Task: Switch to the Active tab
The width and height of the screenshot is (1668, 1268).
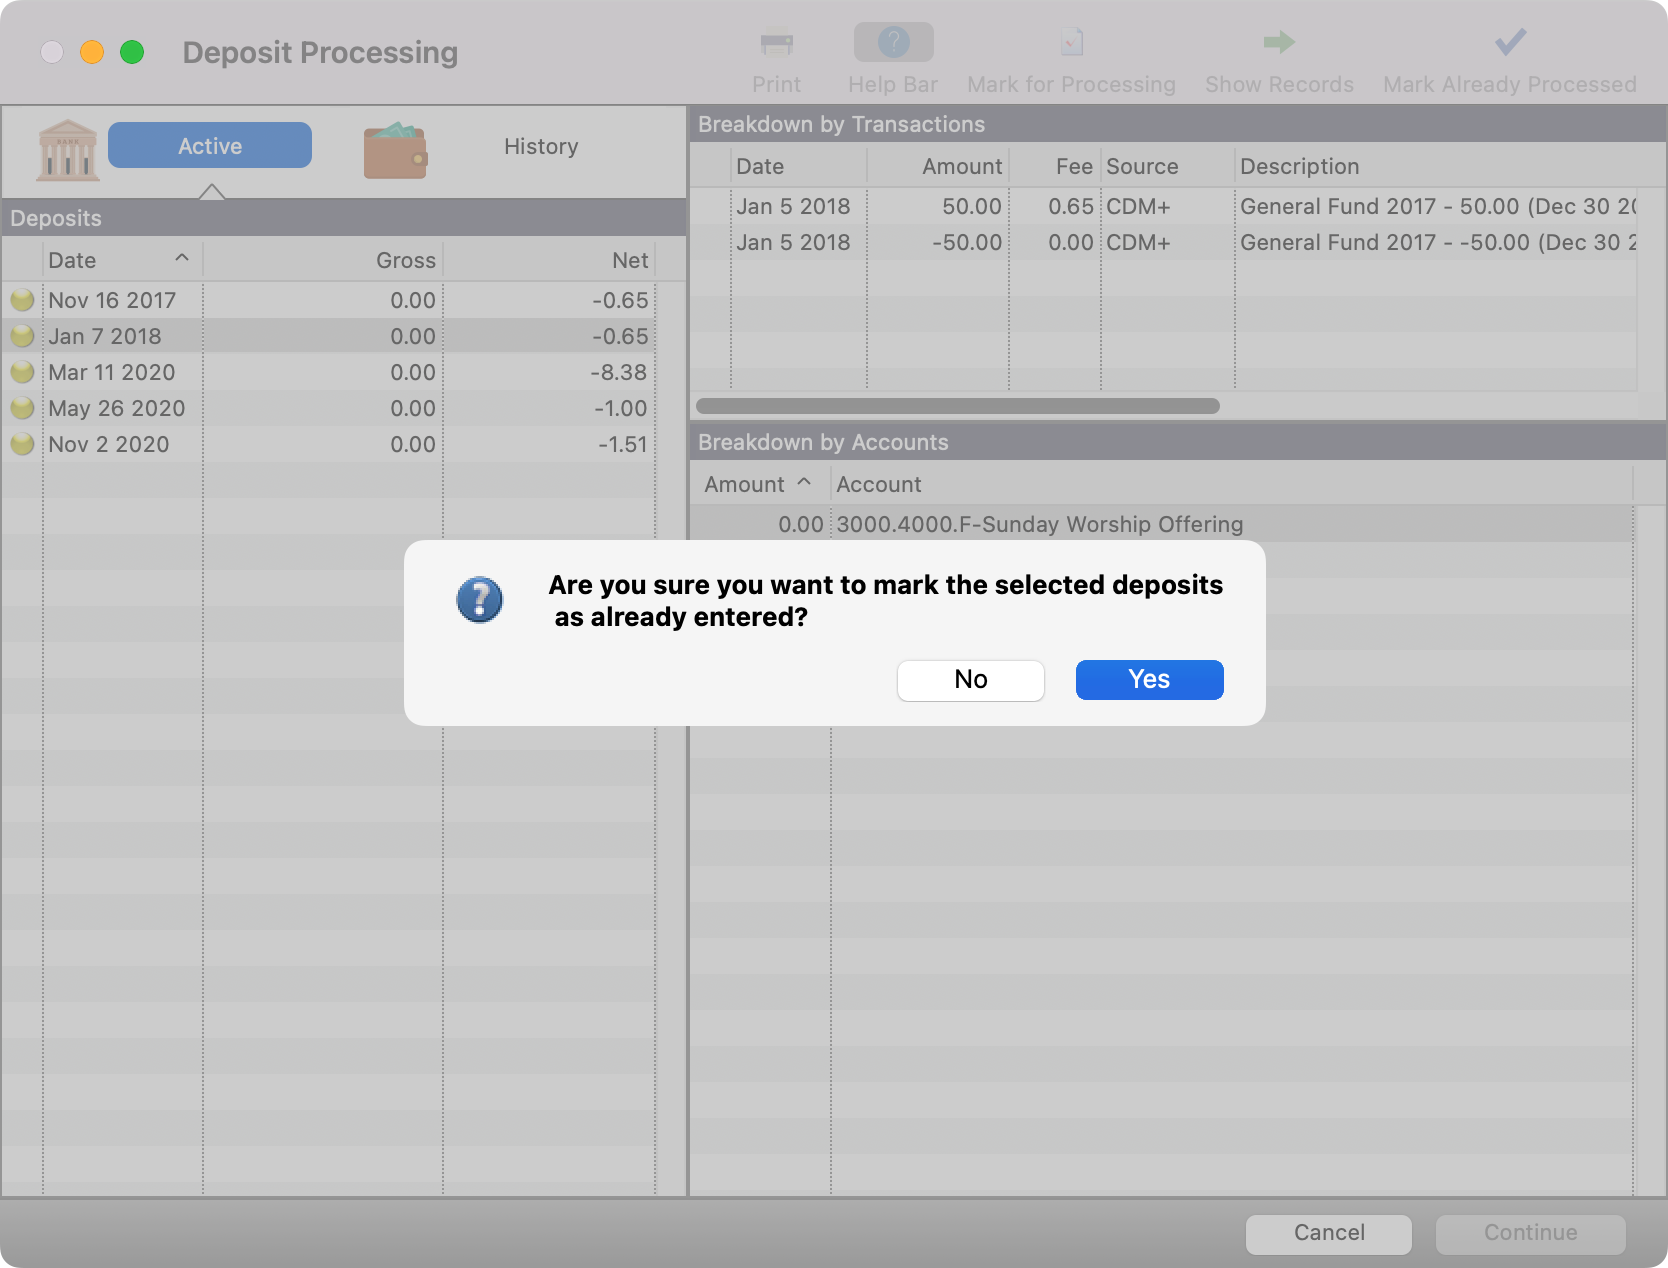Action: pos(209,145)
